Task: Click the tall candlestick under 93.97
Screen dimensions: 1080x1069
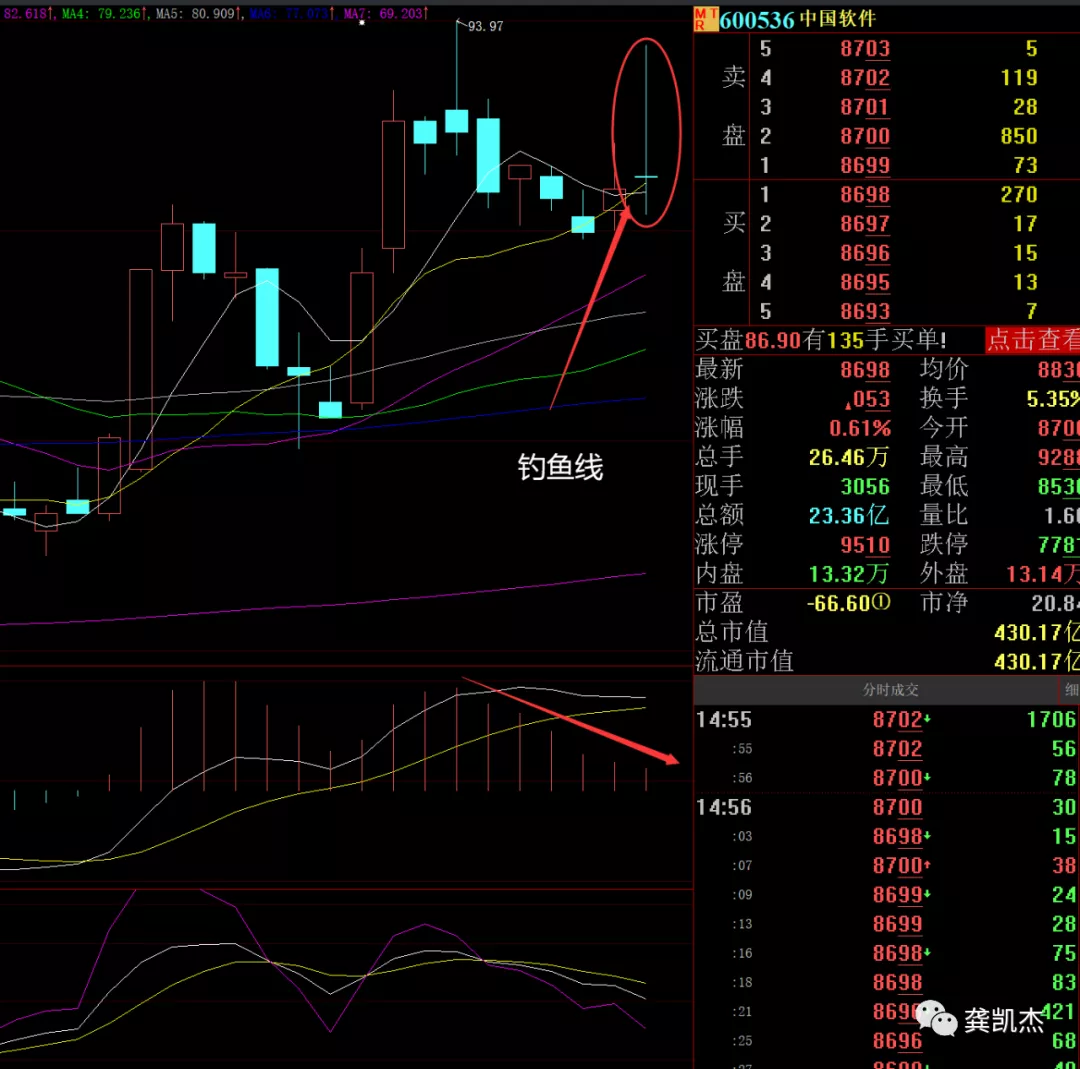Action: point(457,90)
